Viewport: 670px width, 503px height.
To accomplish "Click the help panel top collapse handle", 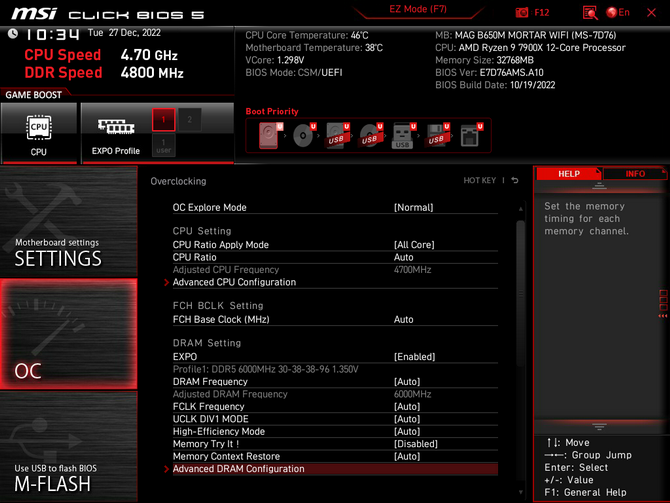I will [x=599, y=186].
